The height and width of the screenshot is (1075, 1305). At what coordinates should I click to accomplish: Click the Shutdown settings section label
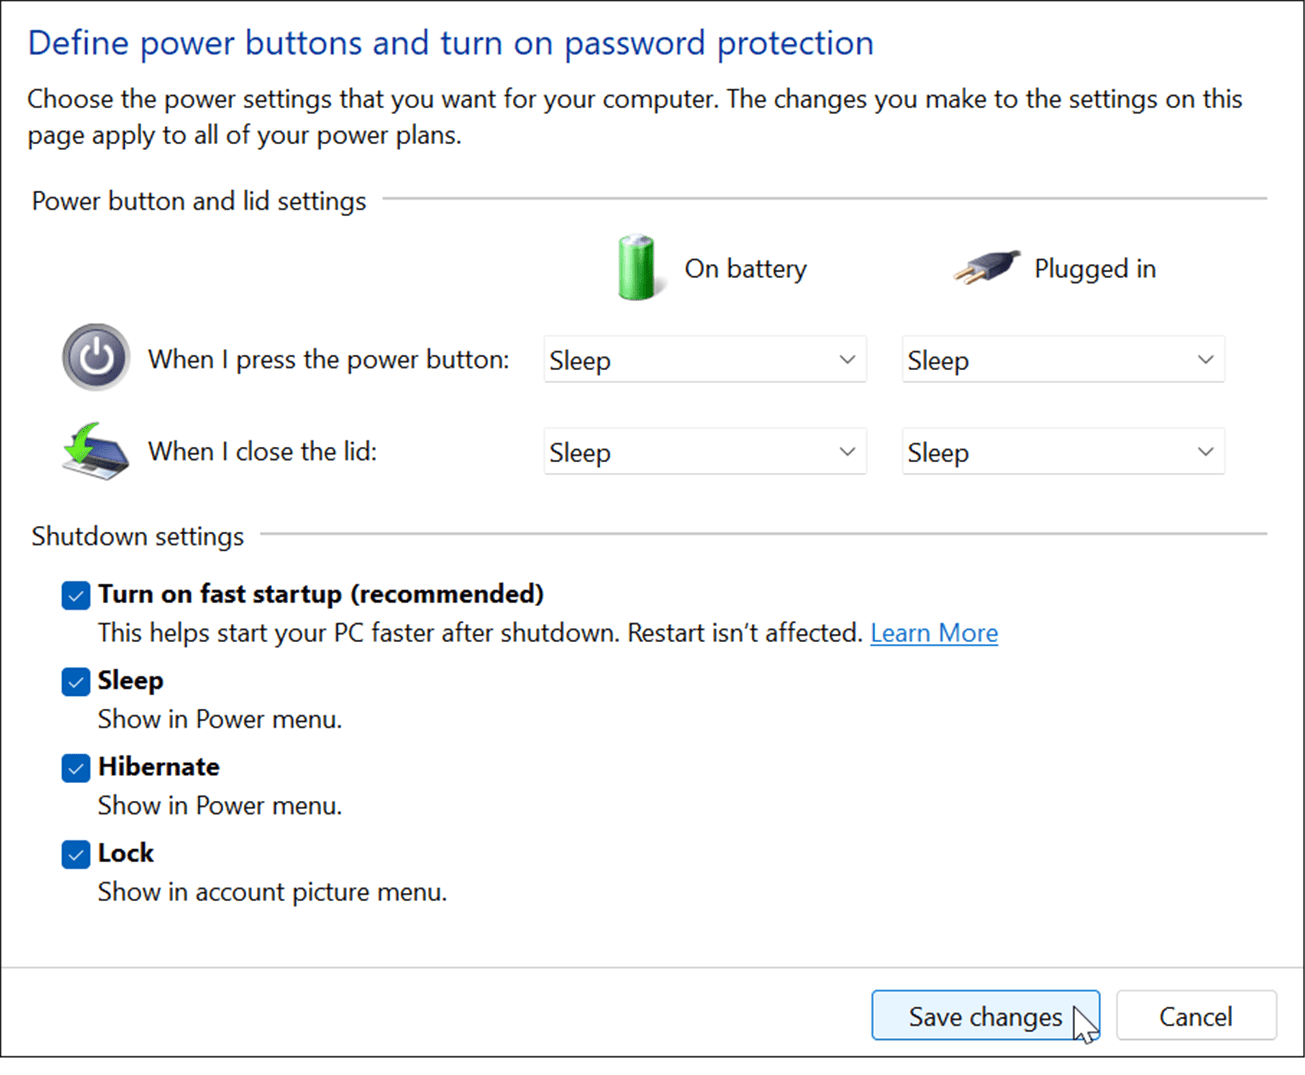point(137,536)
